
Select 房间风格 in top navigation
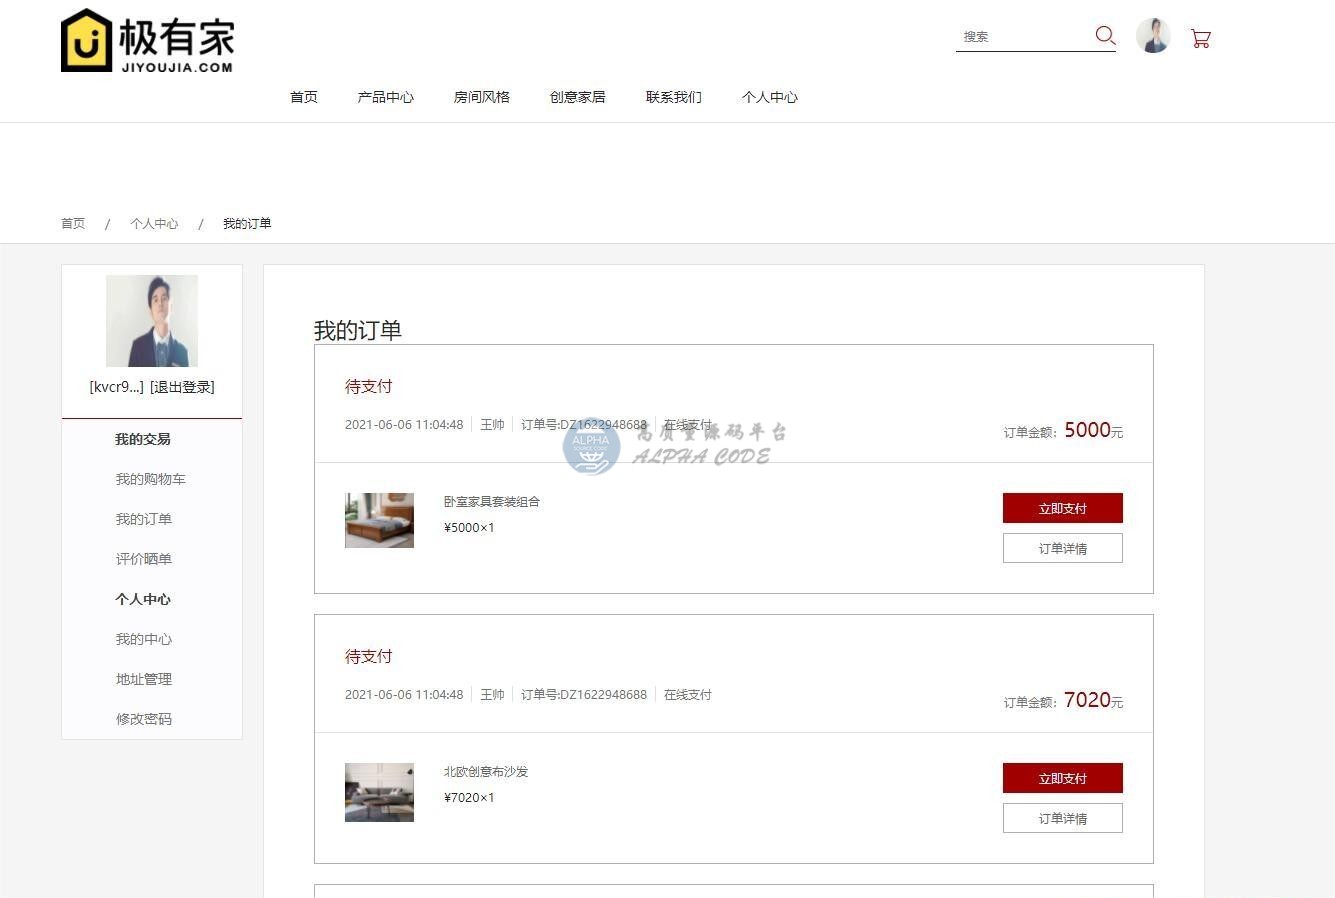(482, 97)
